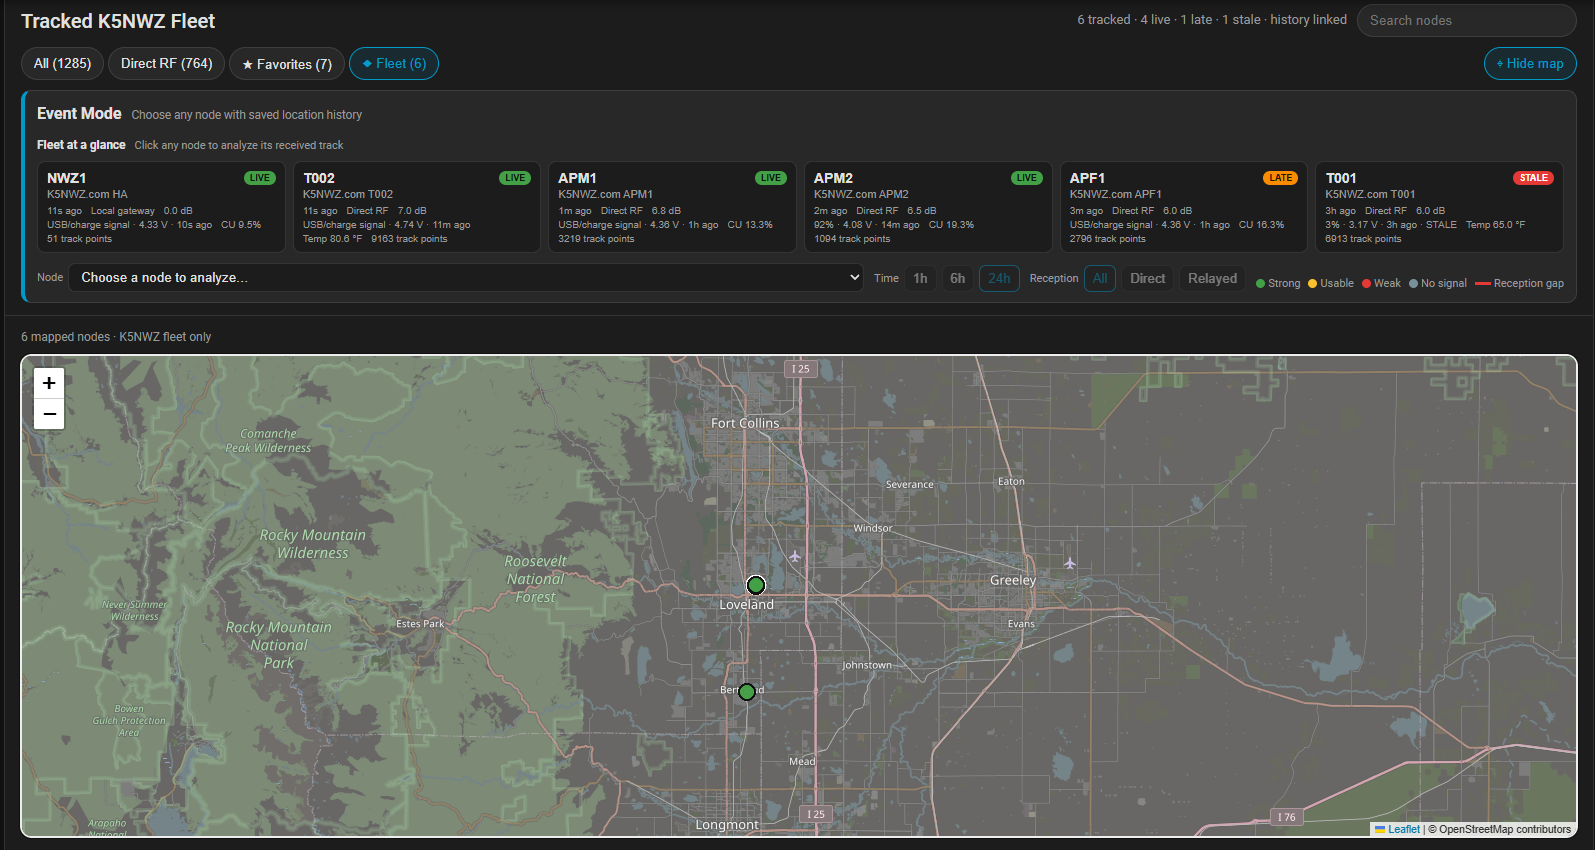Click the green Strong legend dot

(x=1260, y=283)
